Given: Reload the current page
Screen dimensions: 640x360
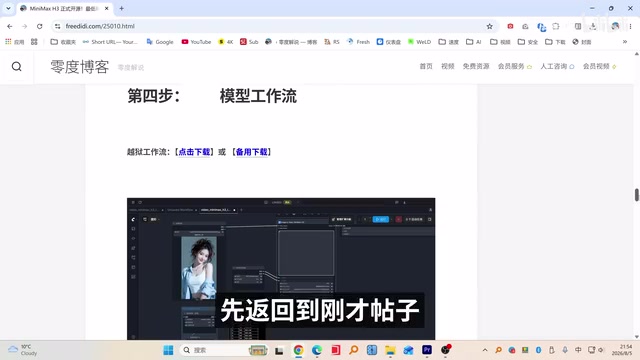Looking at the screenshot, I should tap(40, 26).
